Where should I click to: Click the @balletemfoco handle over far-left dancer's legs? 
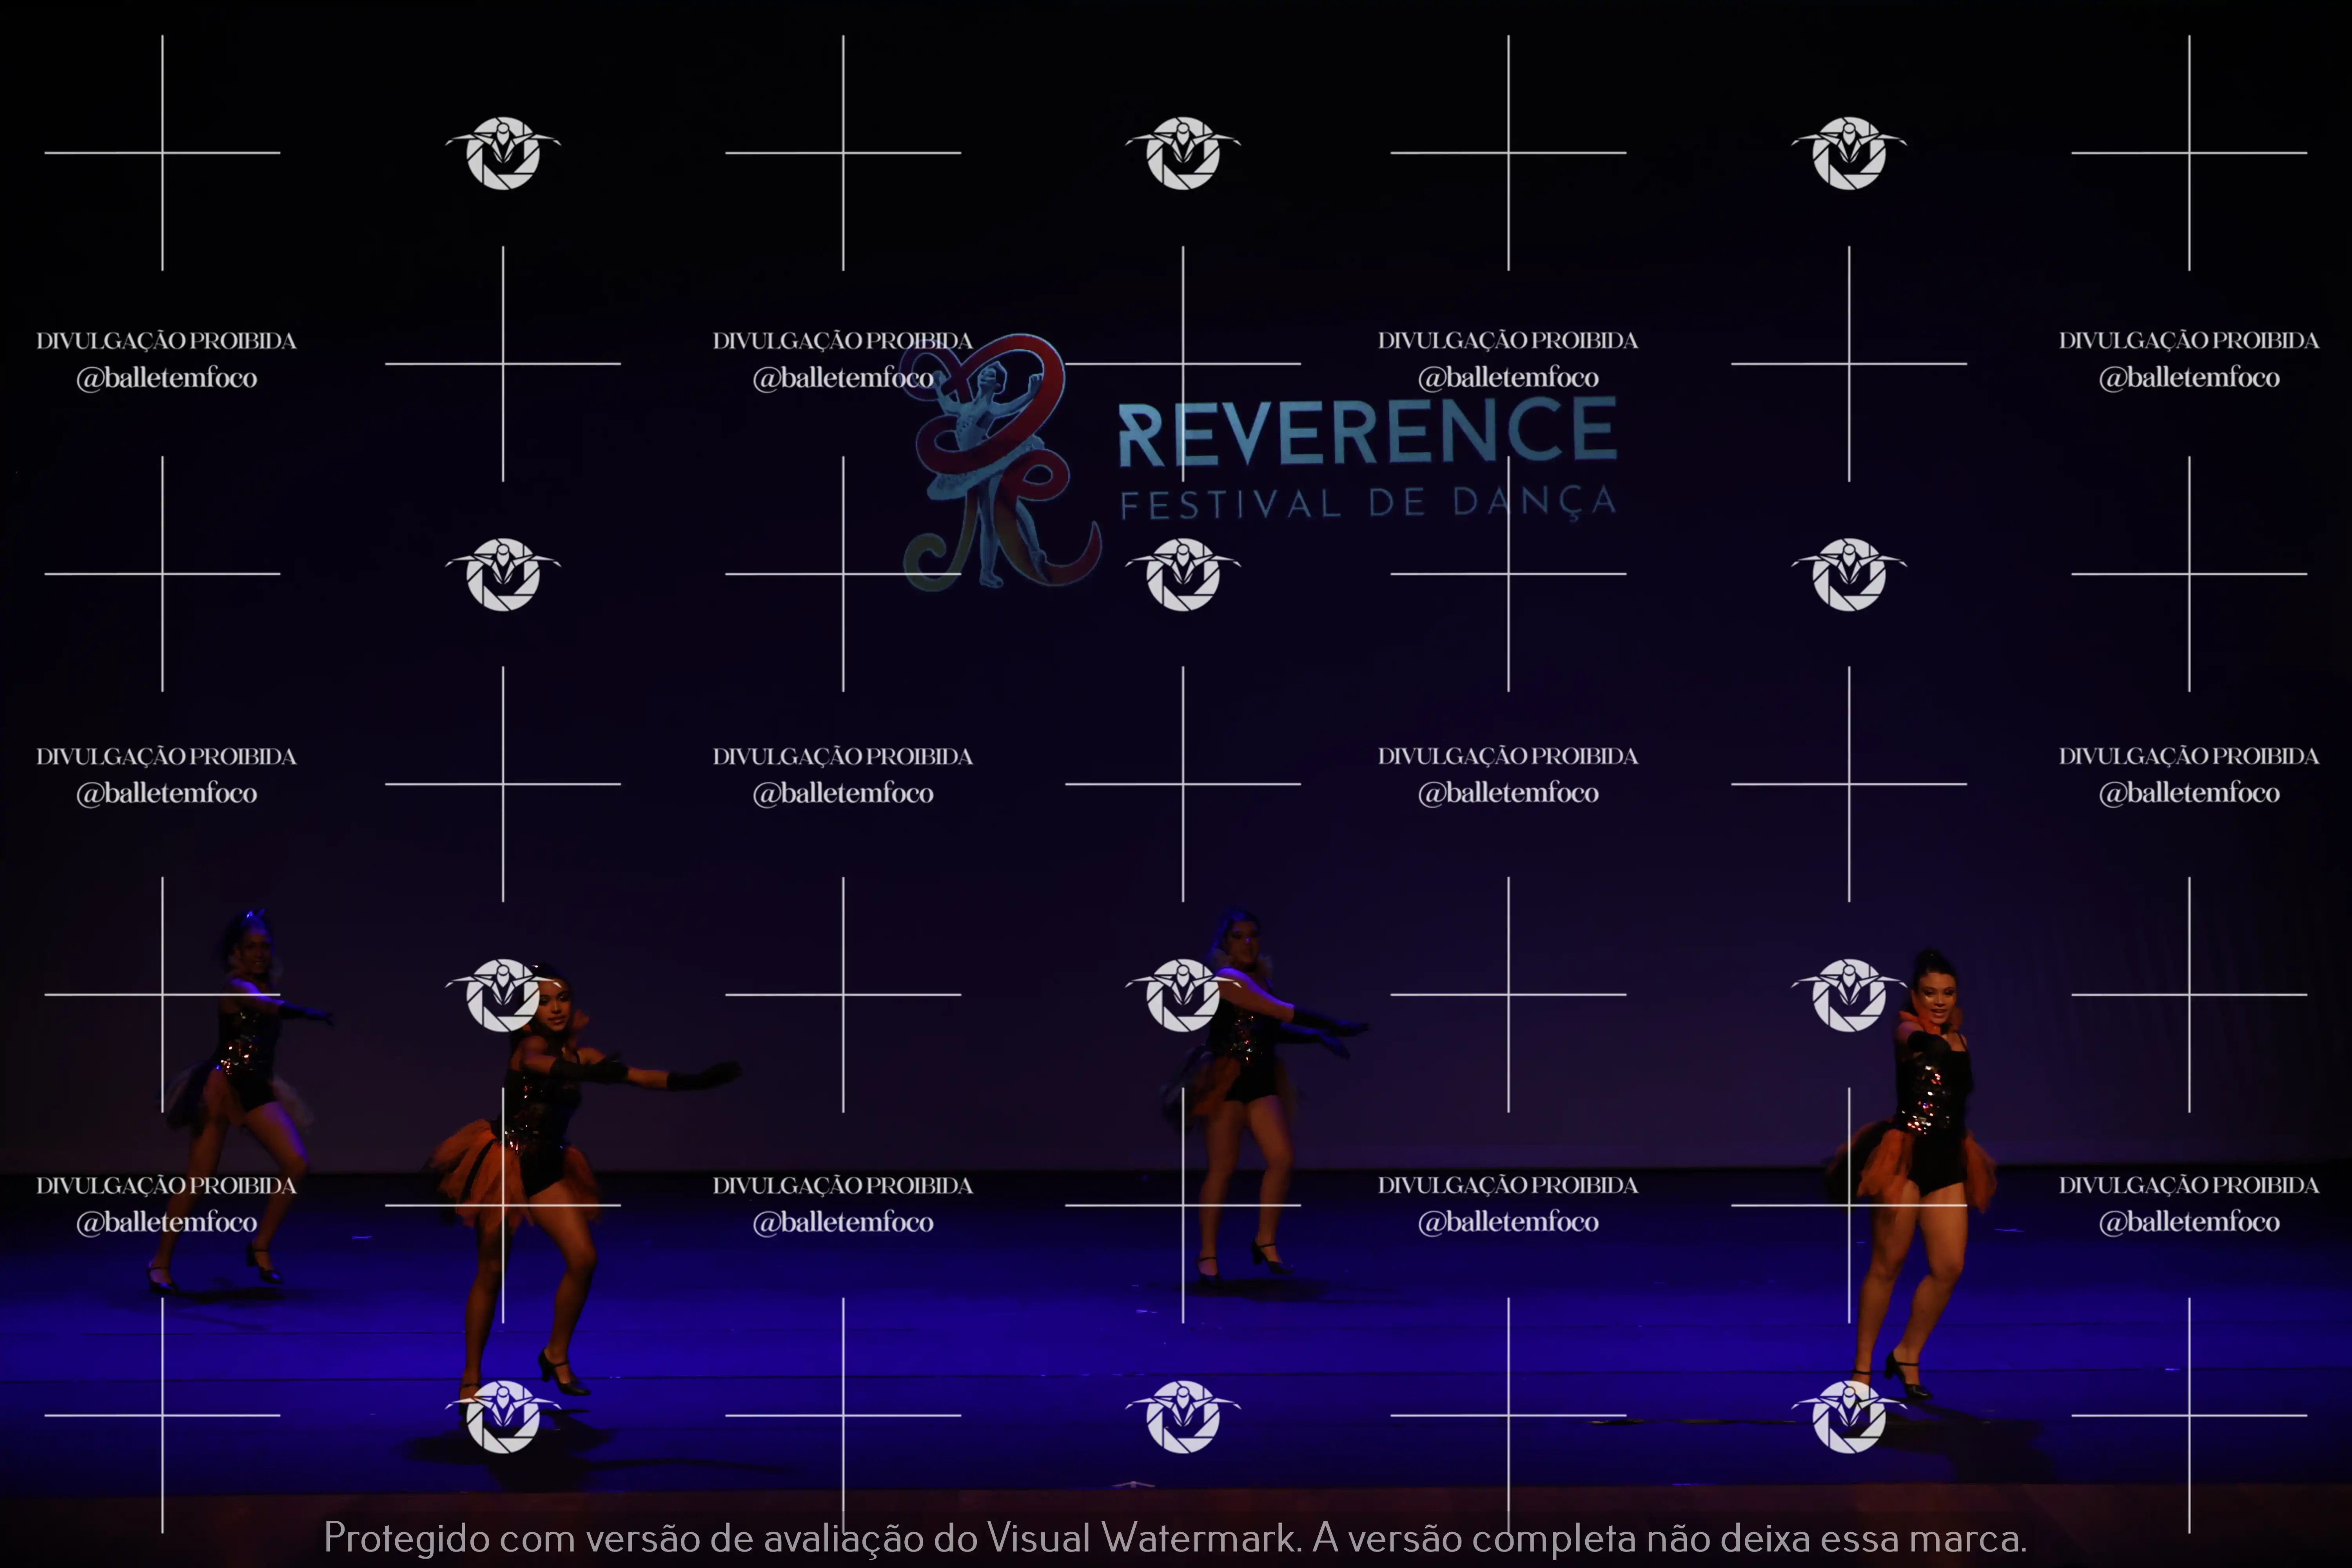(x=167, y=1222)
